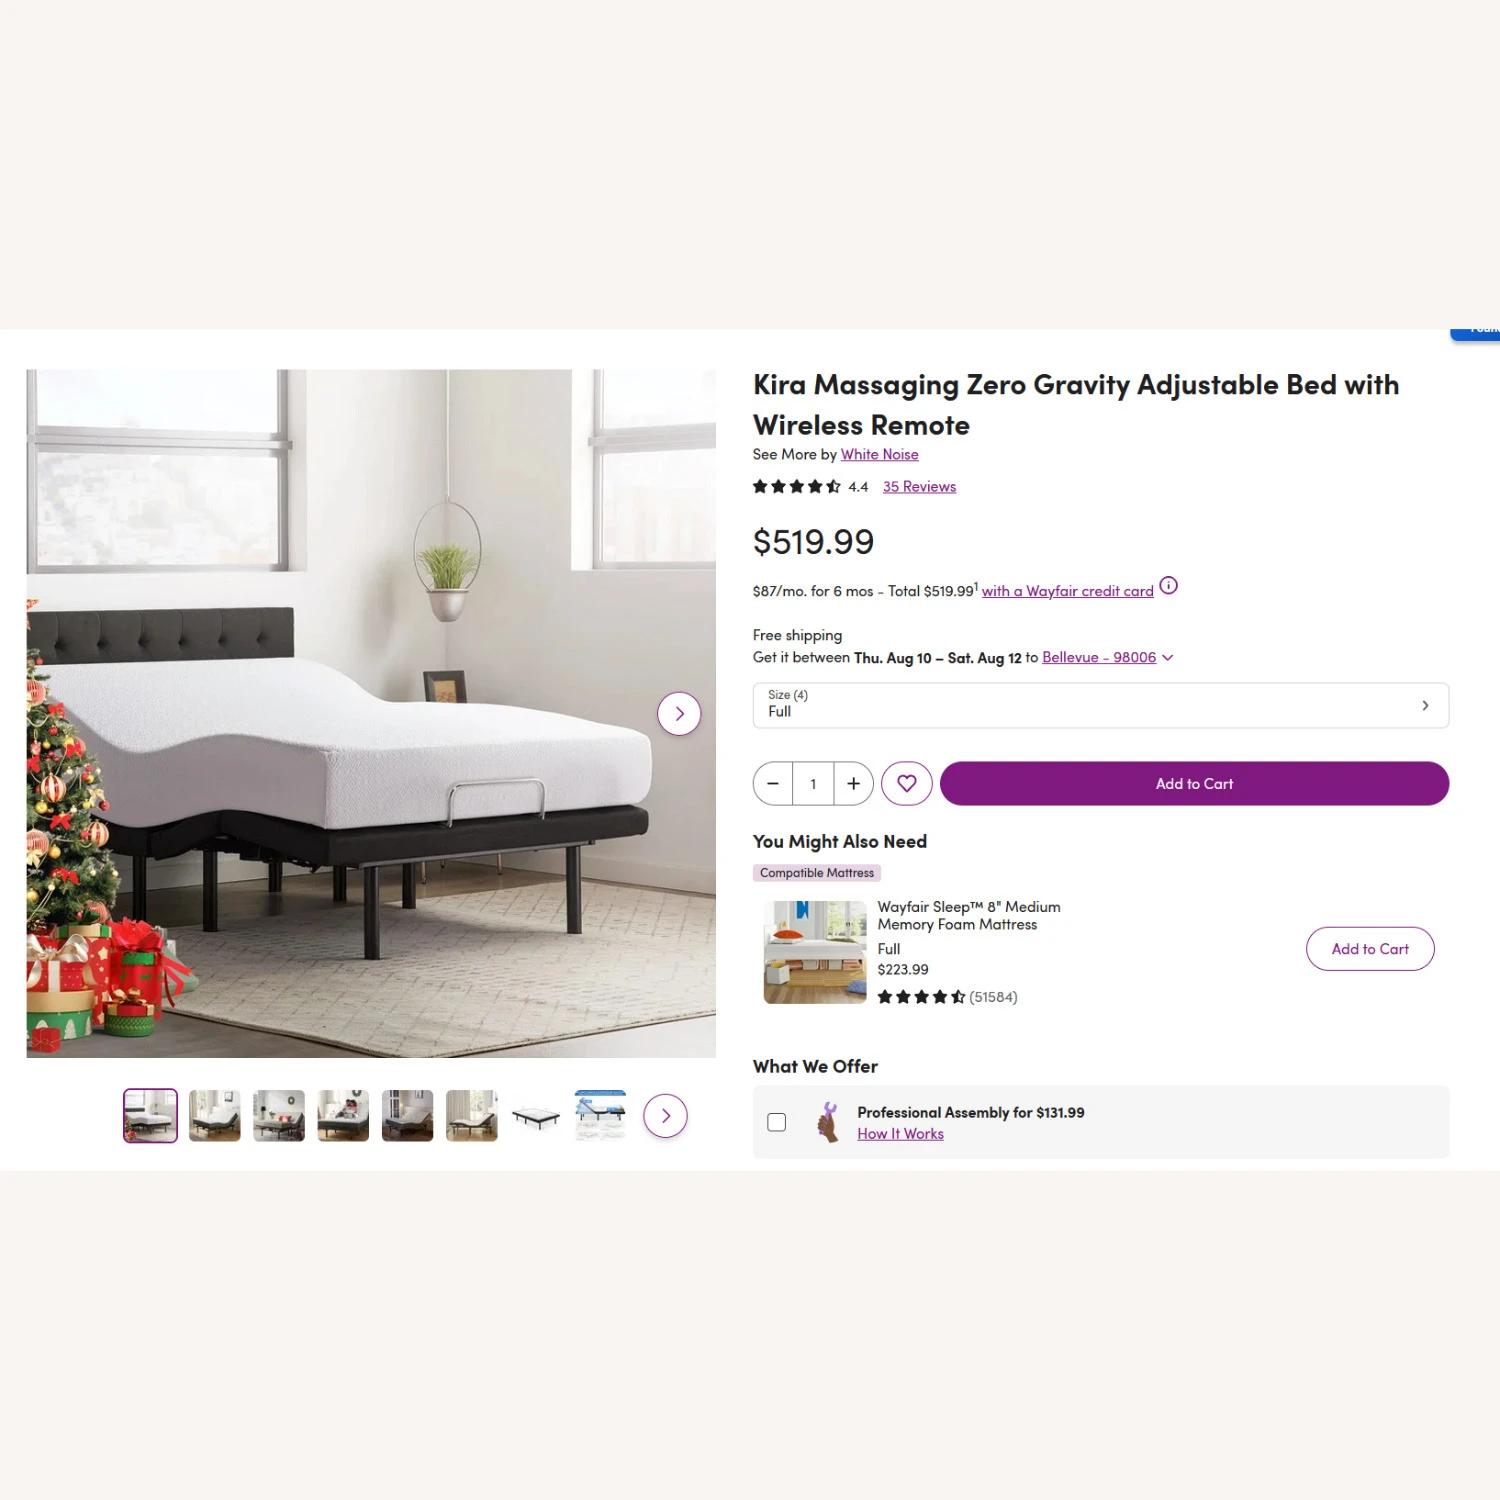Select the bare bed frame thumbnail
This screenshot has height=1500, width=1500.
(536, 1116)
